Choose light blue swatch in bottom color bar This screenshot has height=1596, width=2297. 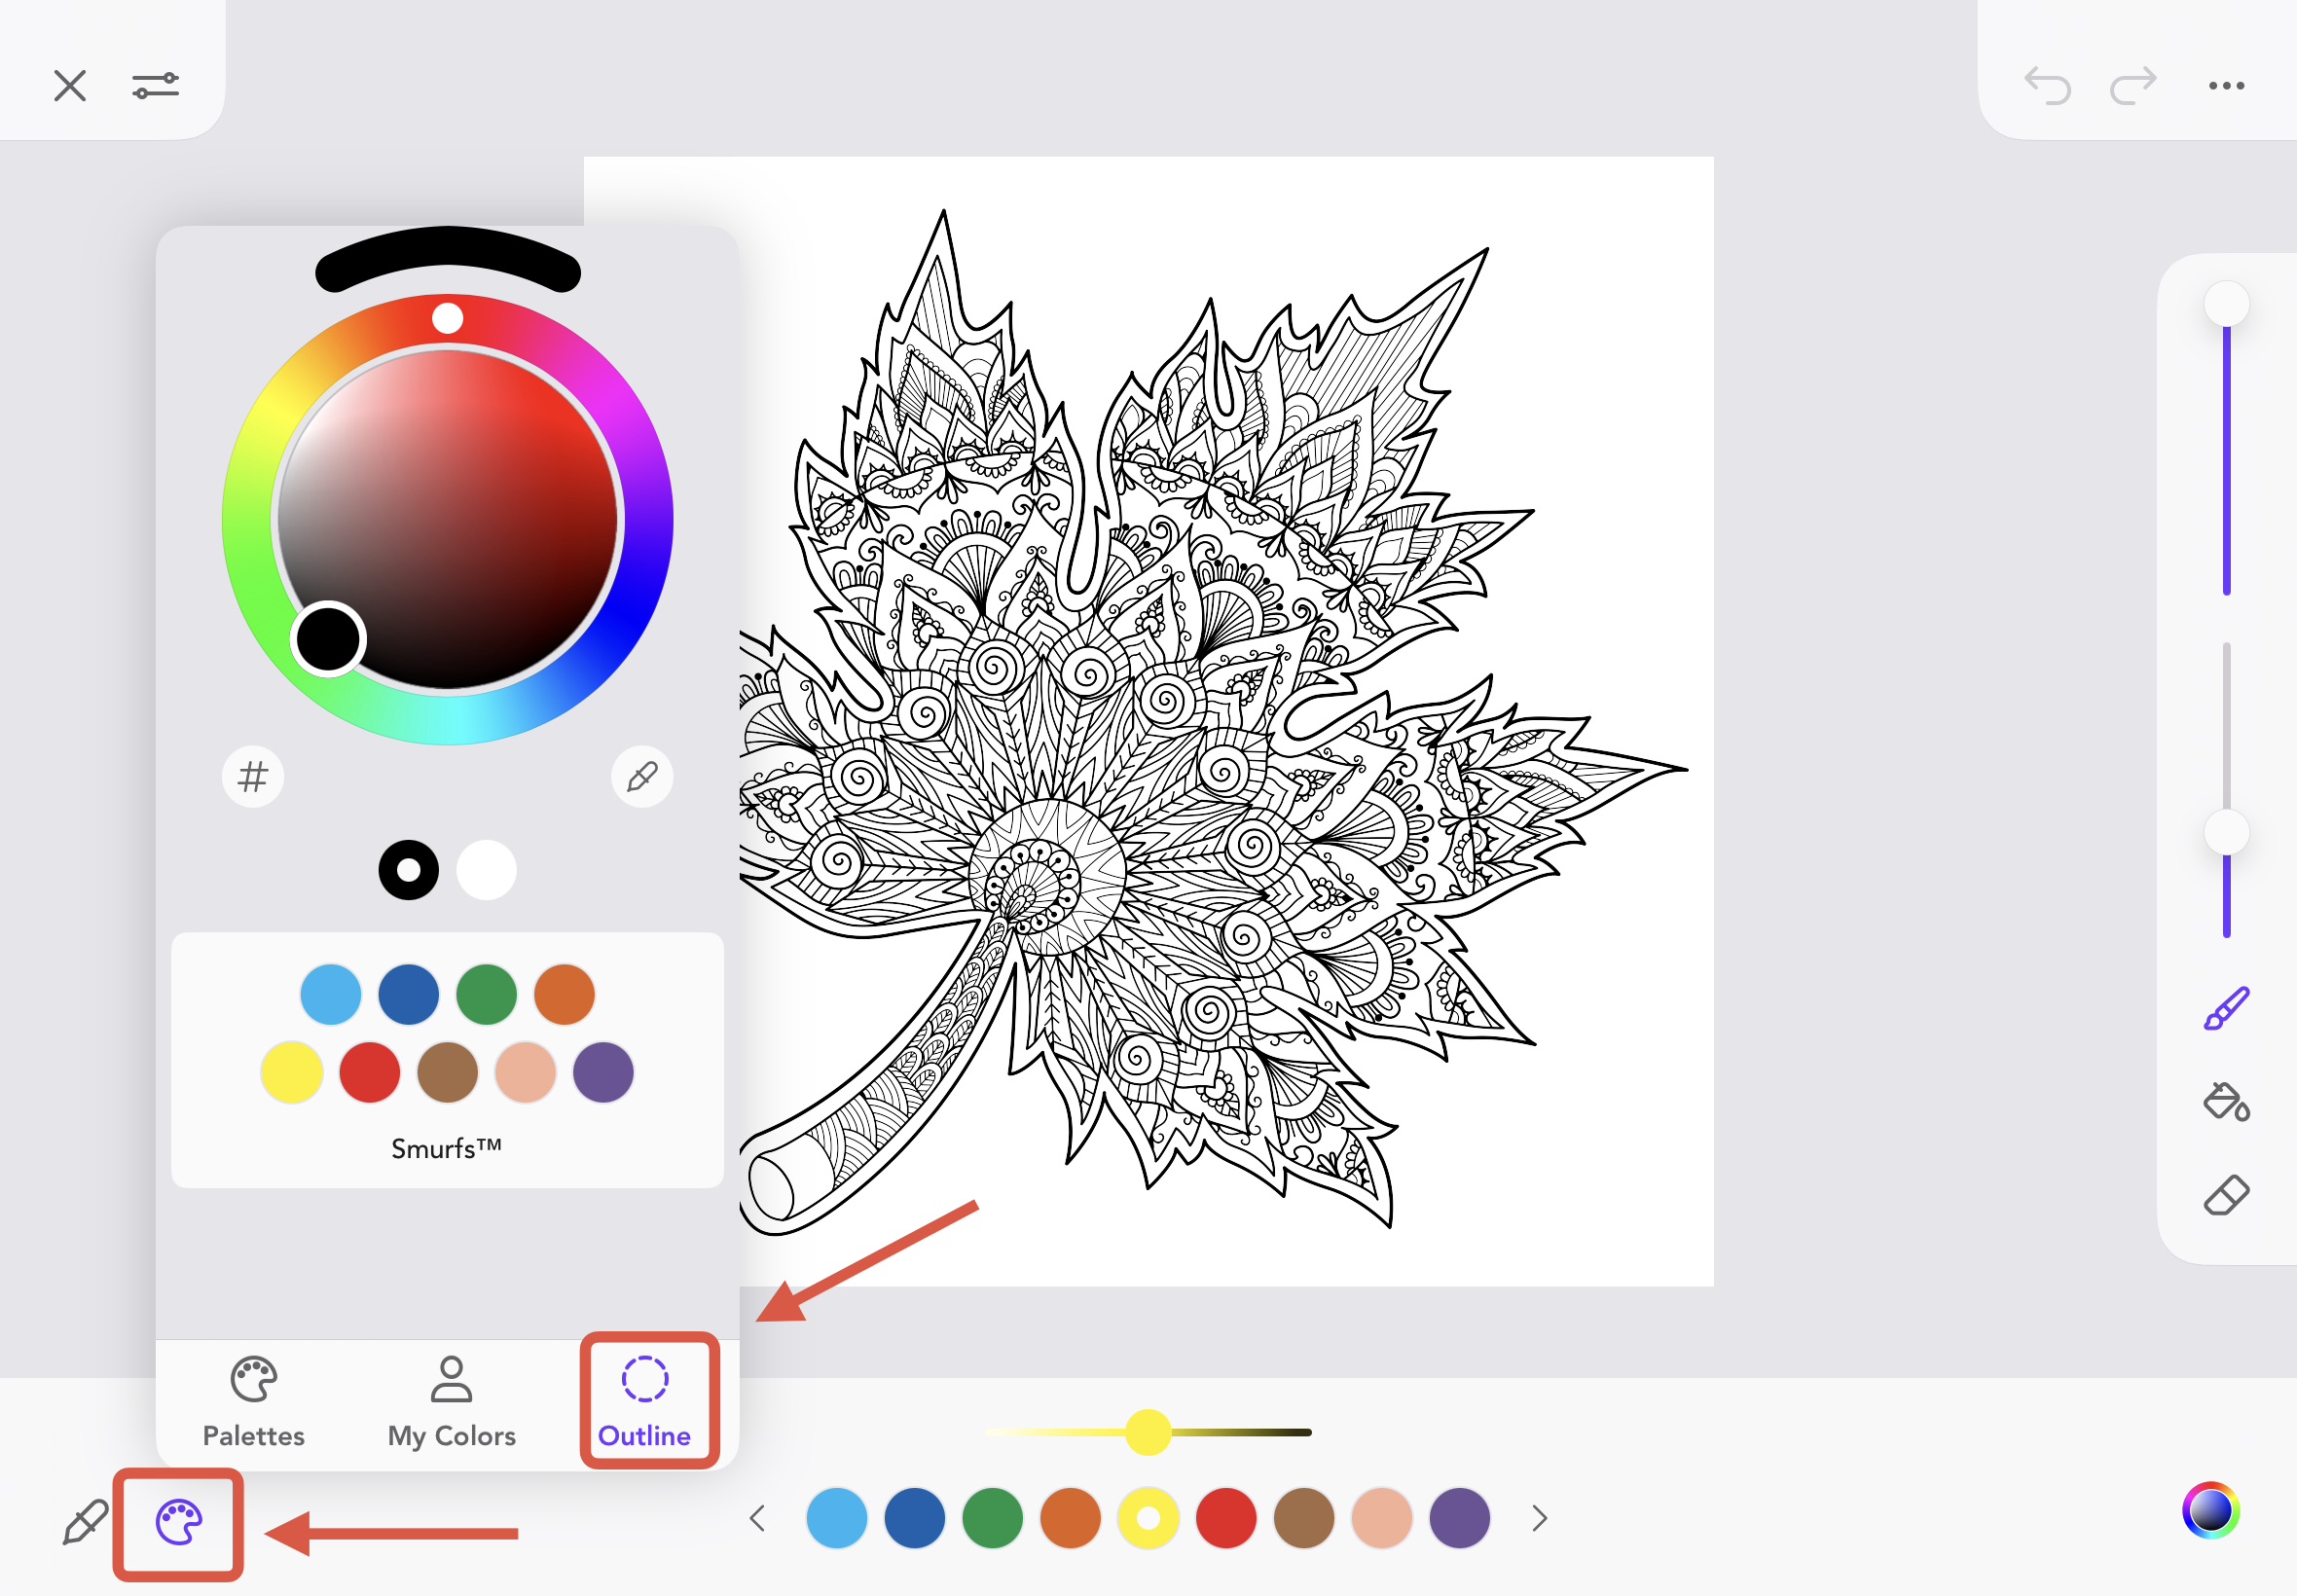[x=837, y=1518]
